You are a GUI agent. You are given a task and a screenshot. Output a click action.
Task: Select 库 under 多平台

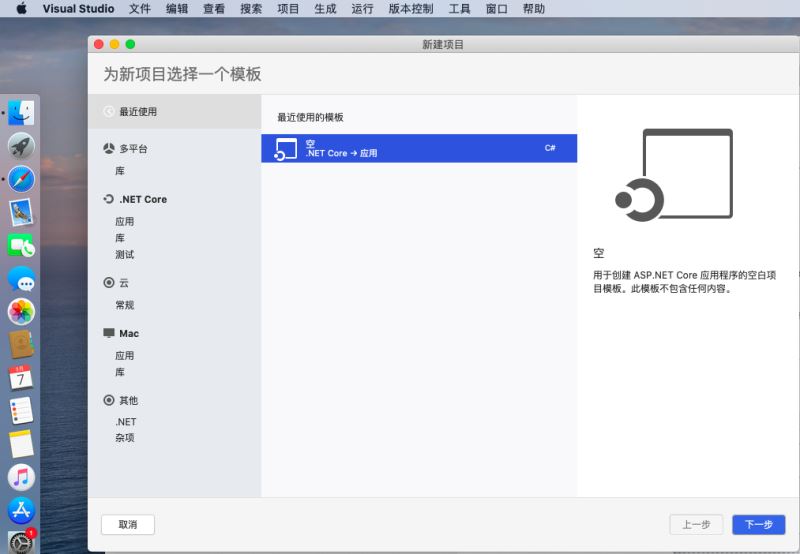tap(120, 171)
